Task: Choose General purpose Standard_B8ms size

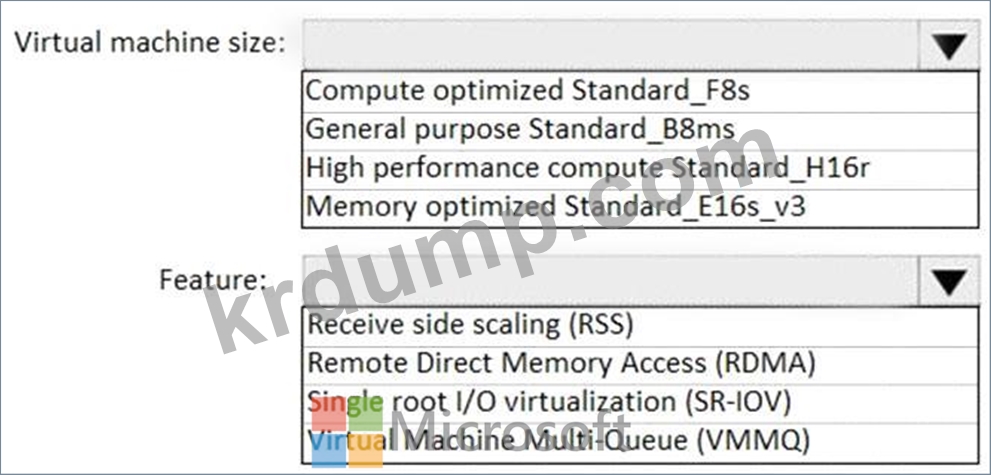Action: (640, 131)
